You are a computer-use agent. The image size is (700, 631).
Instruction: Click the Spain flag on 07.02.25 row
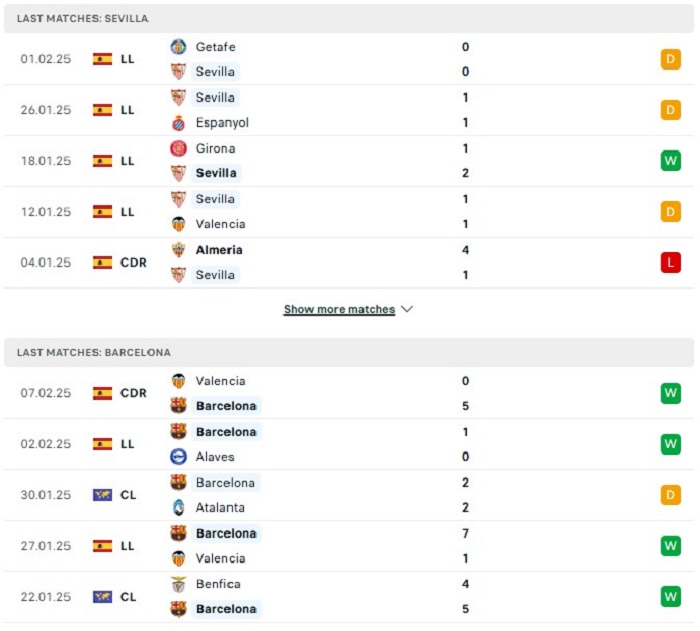click(x=102, y=393)
